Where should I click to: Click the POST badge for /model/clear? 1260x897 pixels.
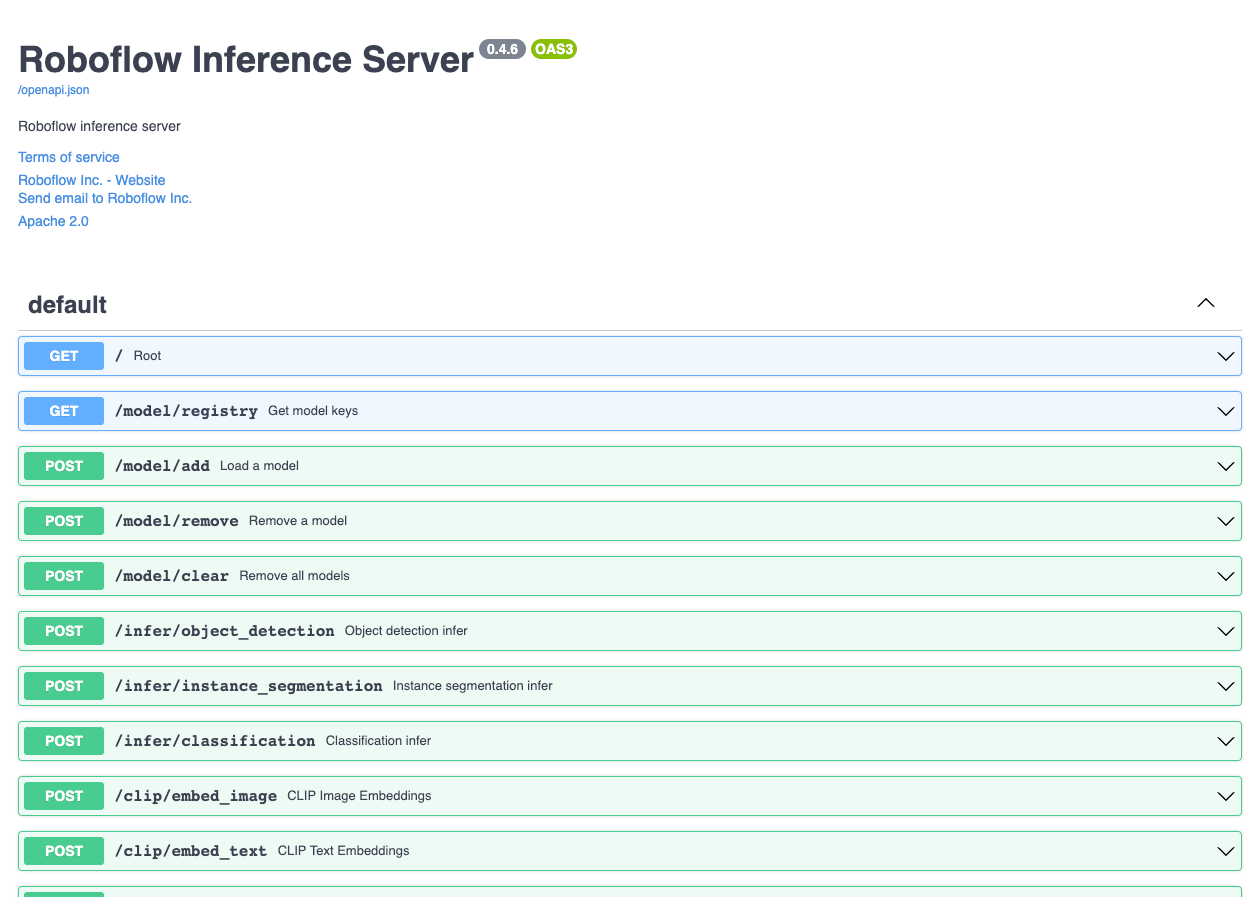64,576
